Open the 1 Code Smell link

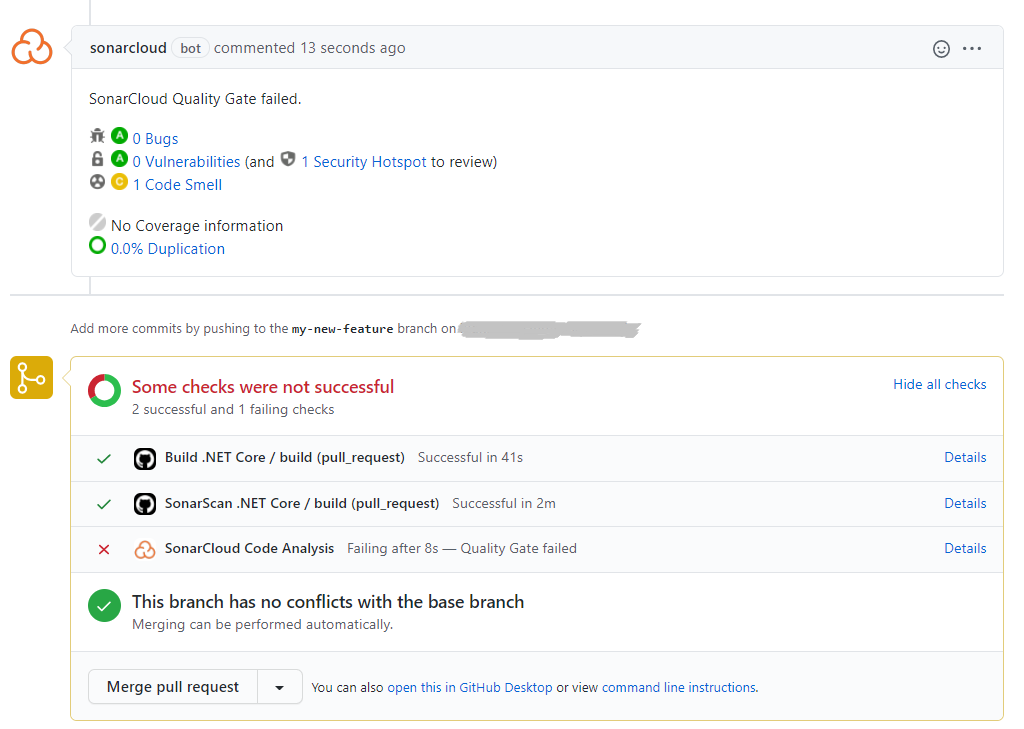[x=178, y=185]
